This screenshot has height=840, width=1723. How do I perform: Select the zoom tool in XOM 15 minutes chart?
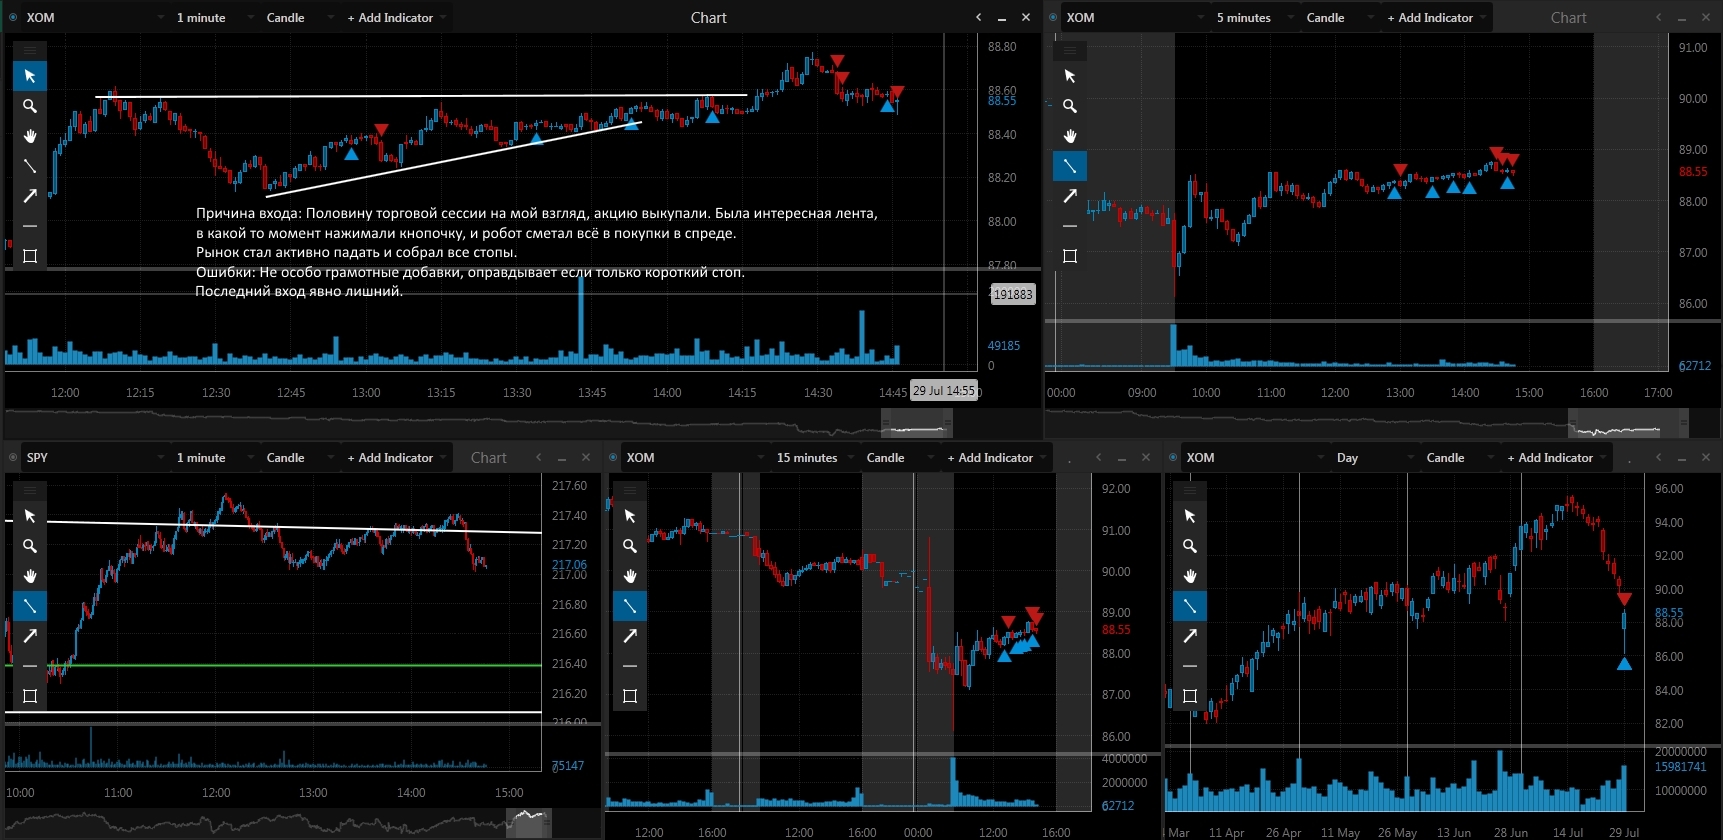click(x=630, y=546)
